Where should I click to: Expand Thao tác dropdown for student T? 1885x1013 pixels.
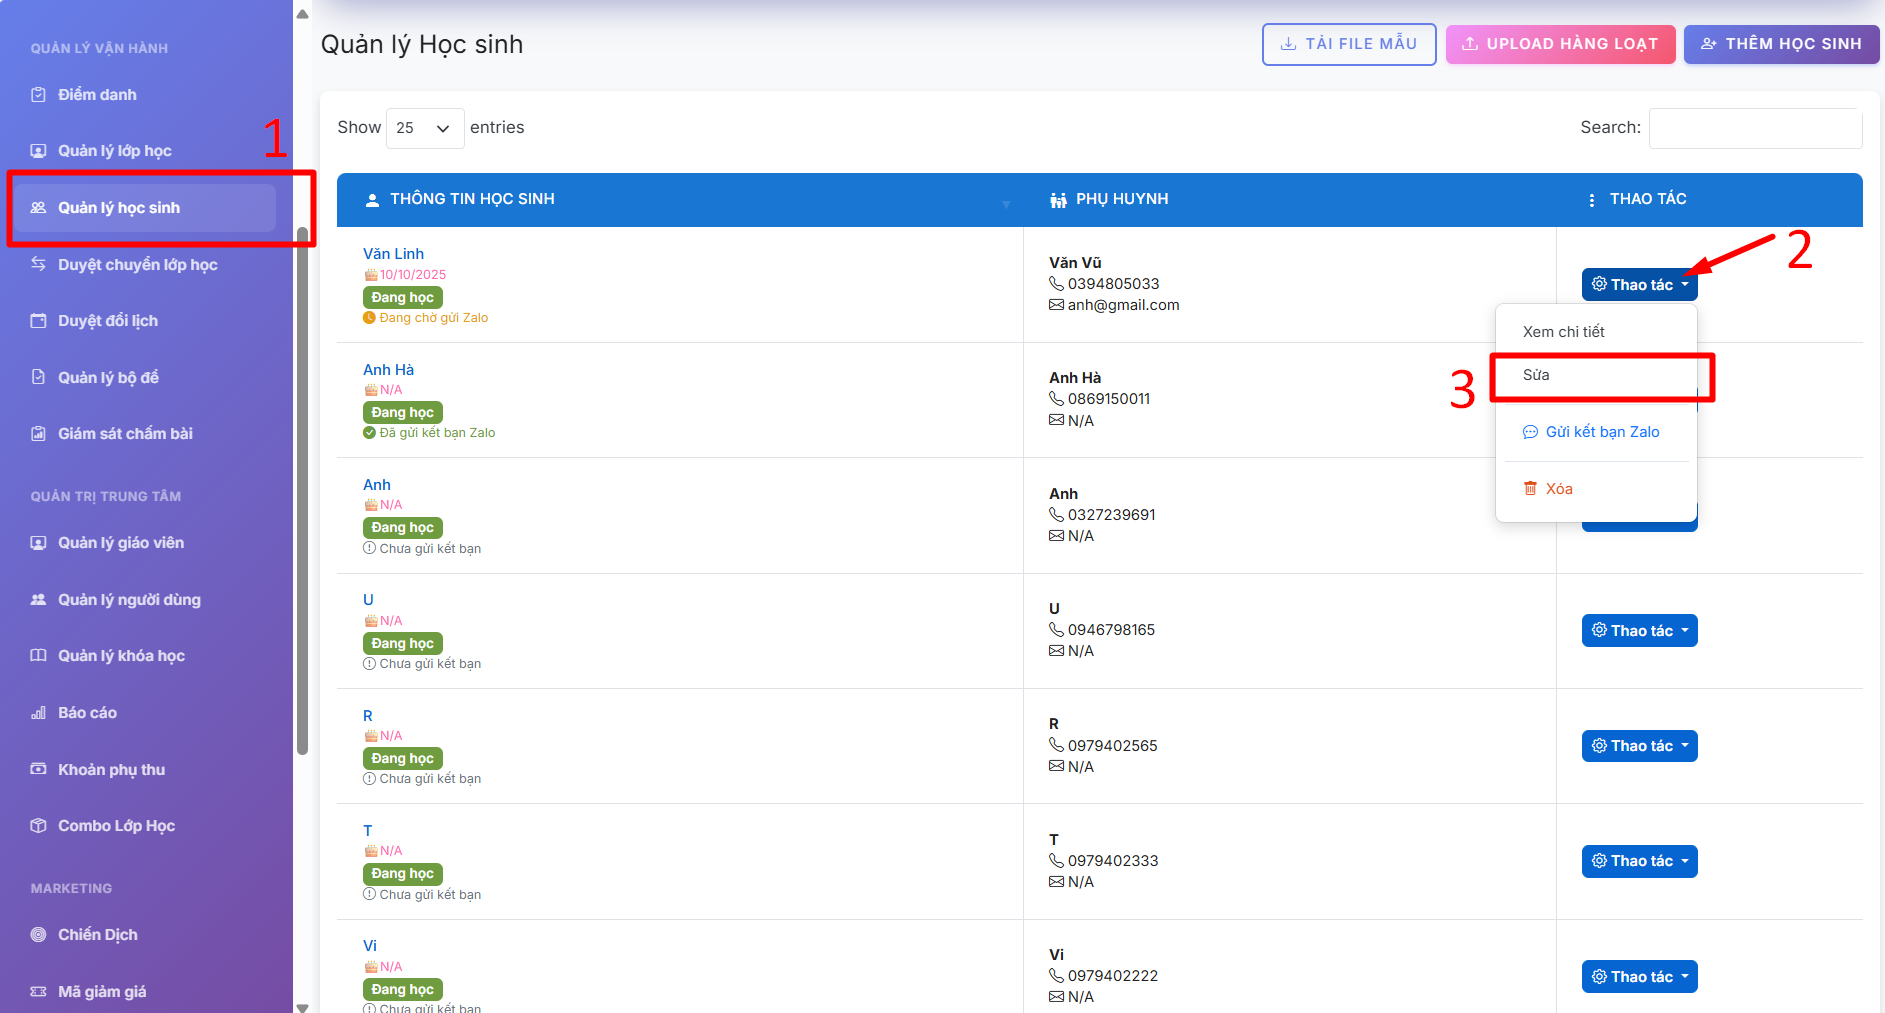1639,861
